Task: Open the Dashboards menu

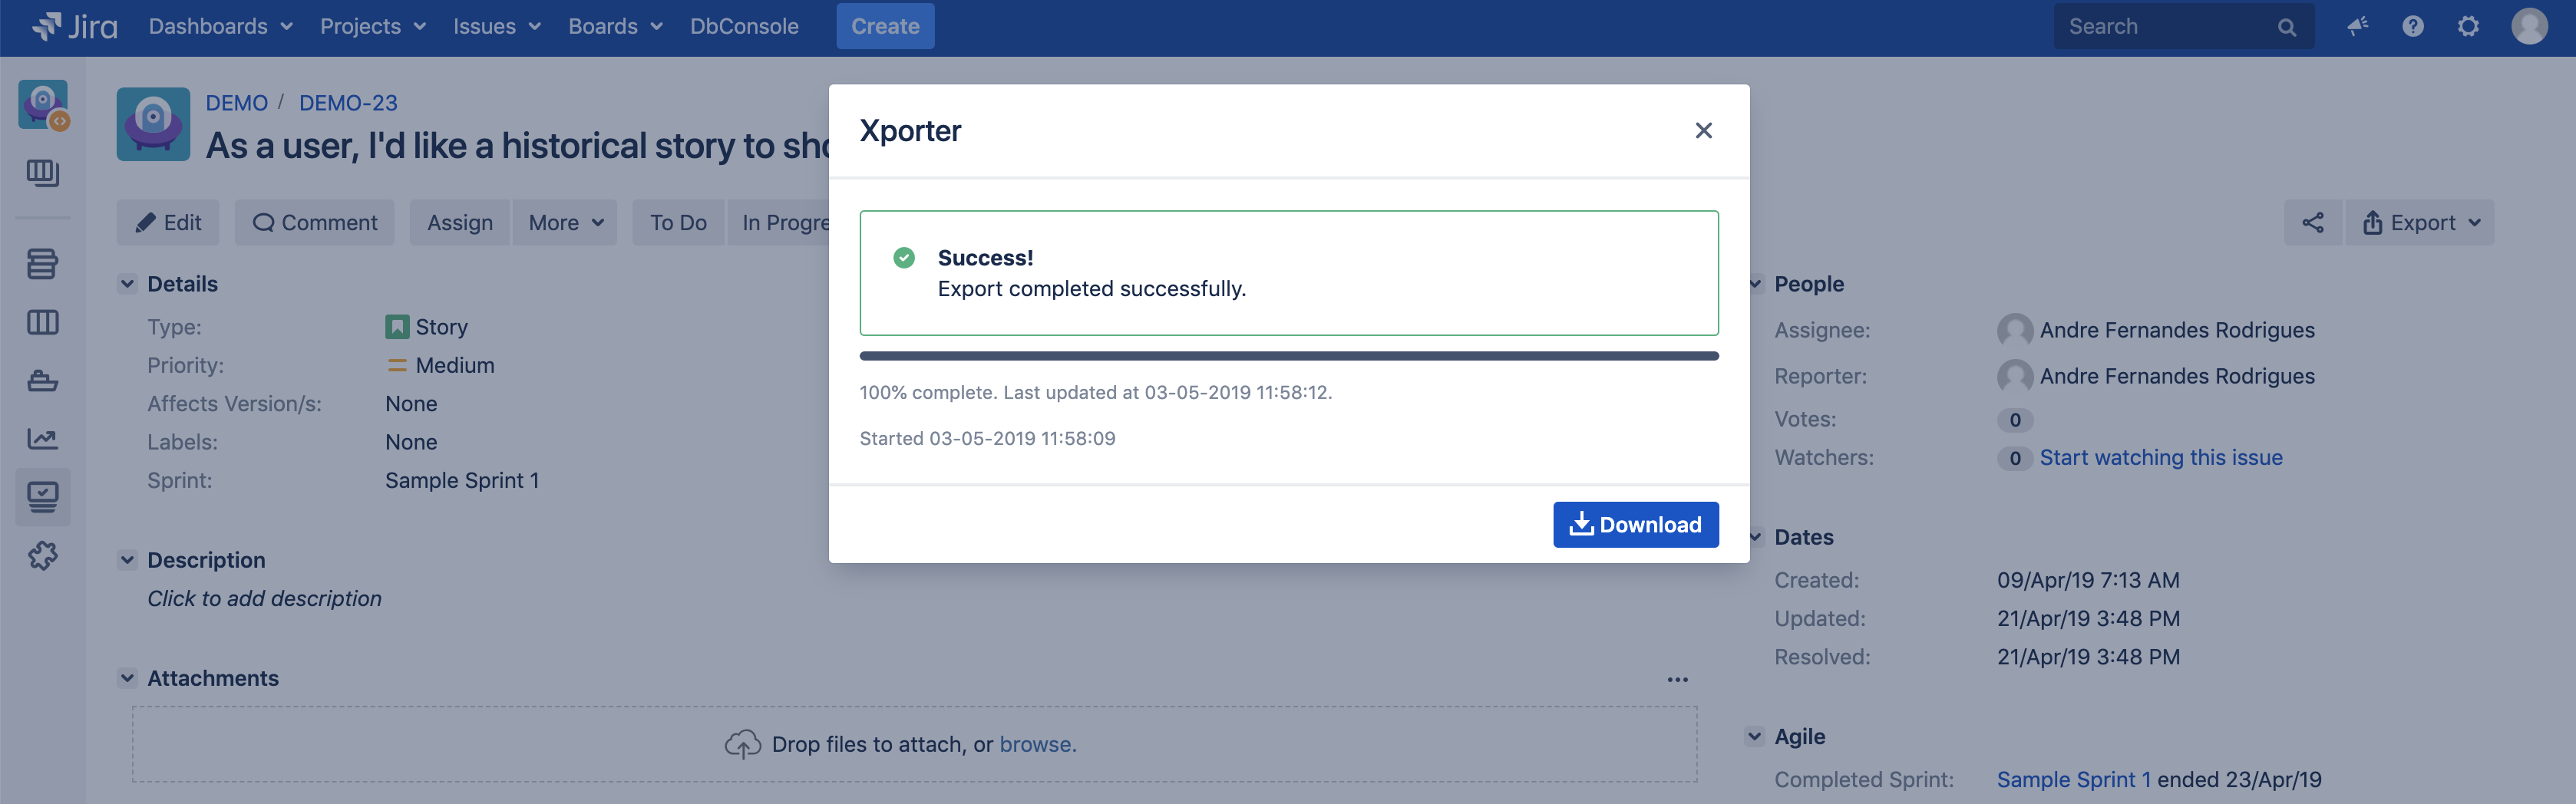Action: pyautogui.click(x=220, y=27)
